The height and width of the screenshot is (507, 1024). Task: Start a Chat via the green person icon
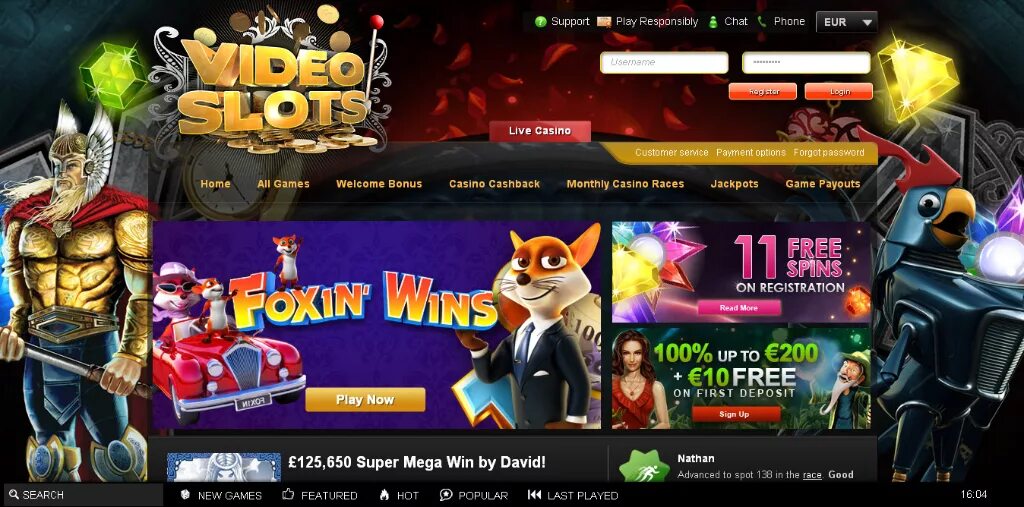click(713, 22)
